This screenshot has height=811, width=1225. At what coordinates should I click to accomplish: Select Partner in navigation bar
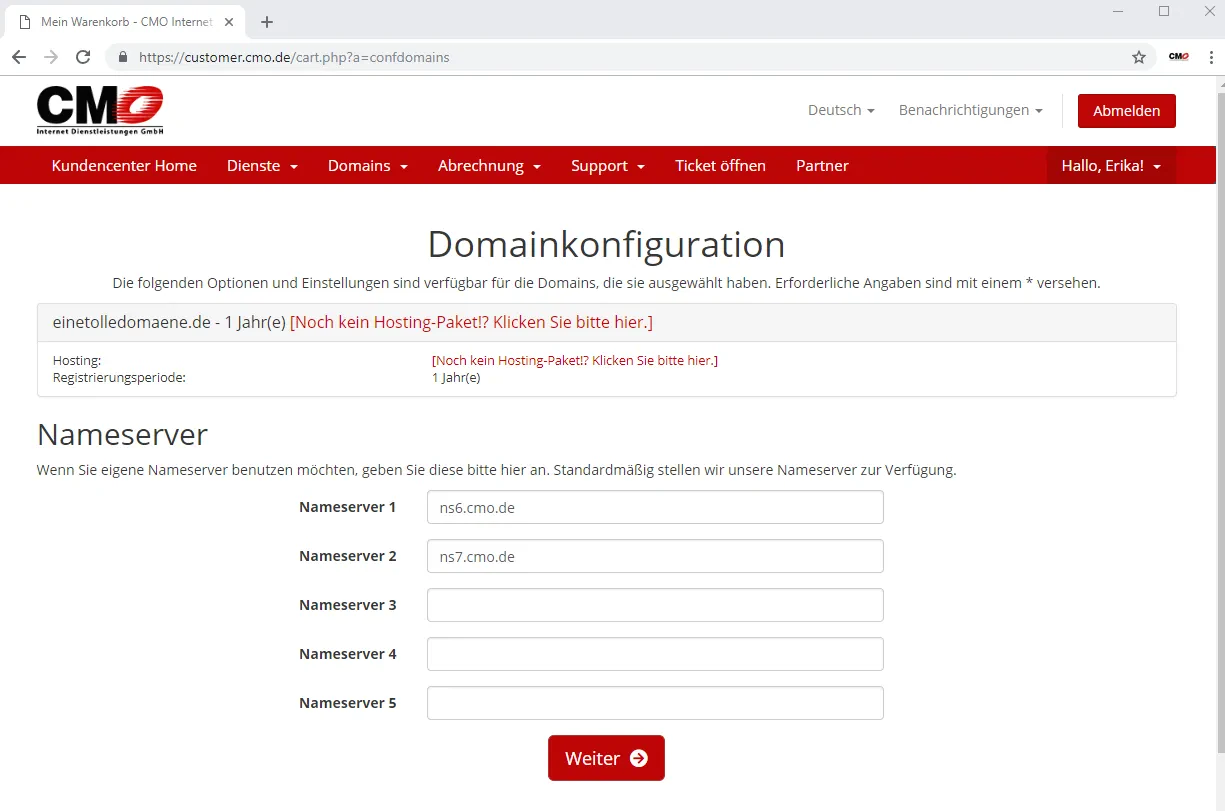pyautogui.click(x=822, y=165)
